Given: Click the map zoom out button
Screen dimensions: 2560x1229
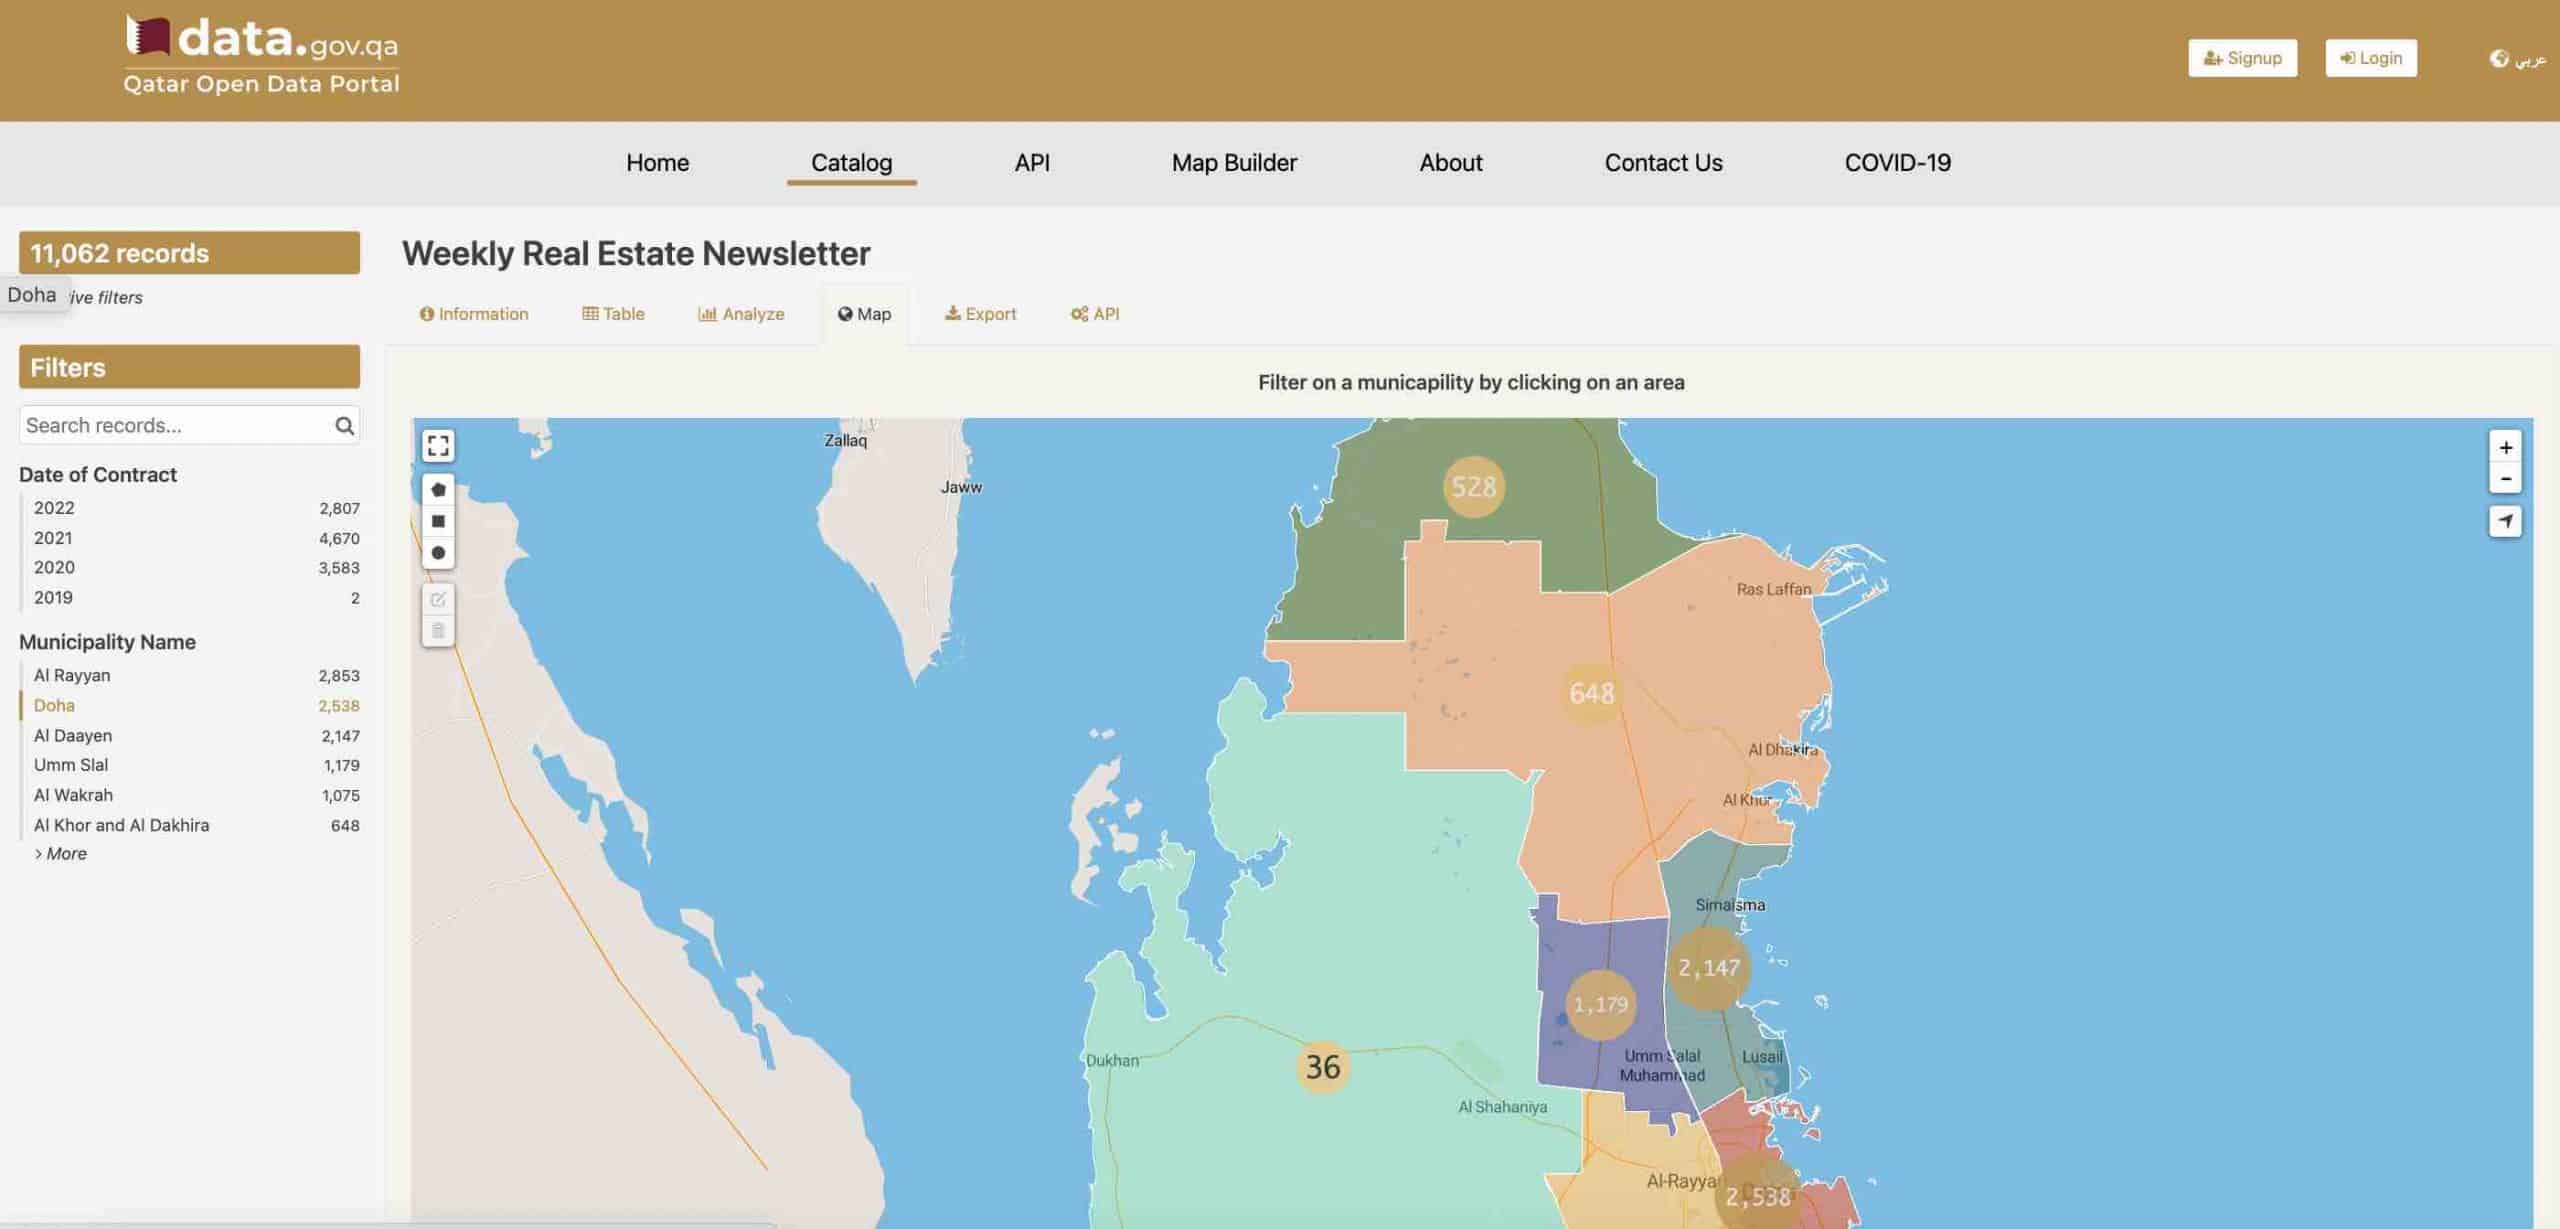Looking at the screenshot, I should point(2505,479).
